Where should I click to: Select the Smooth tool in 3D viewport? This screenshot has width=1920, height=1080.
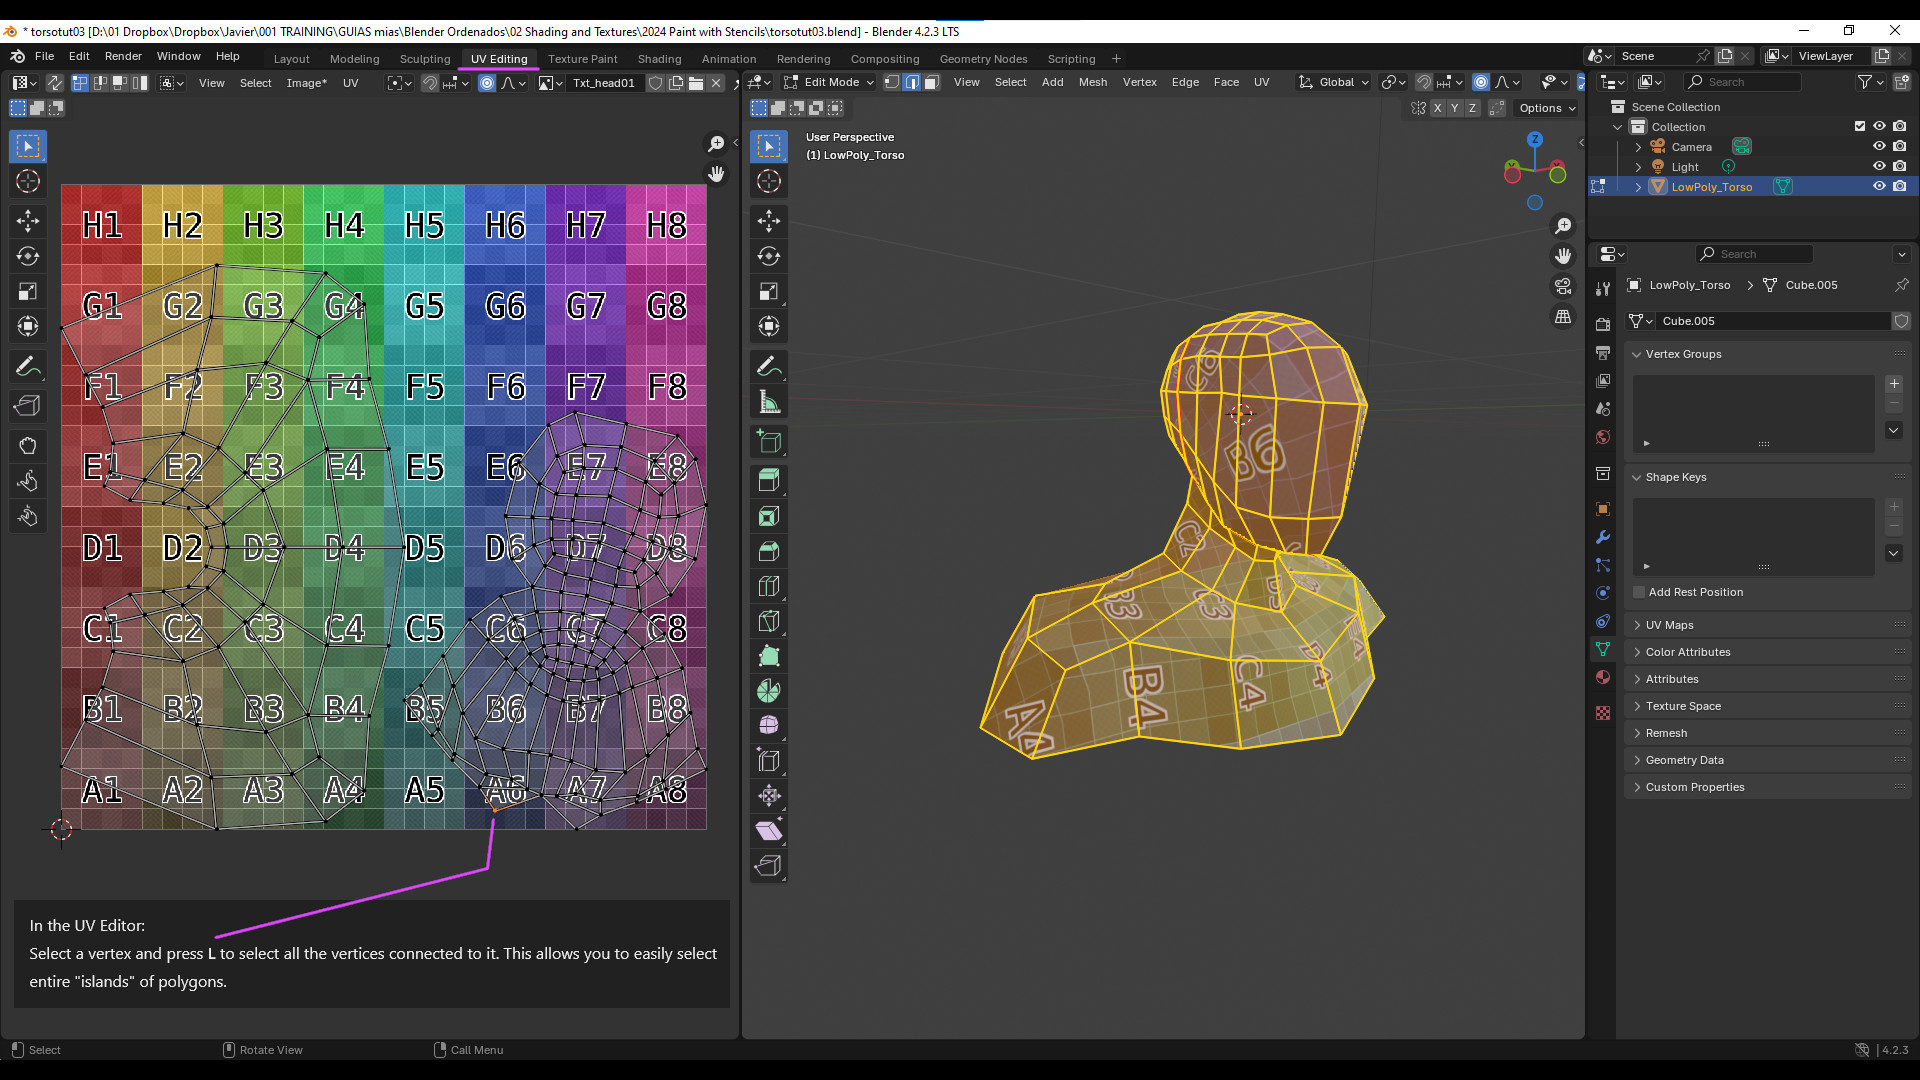click(769, 726)
